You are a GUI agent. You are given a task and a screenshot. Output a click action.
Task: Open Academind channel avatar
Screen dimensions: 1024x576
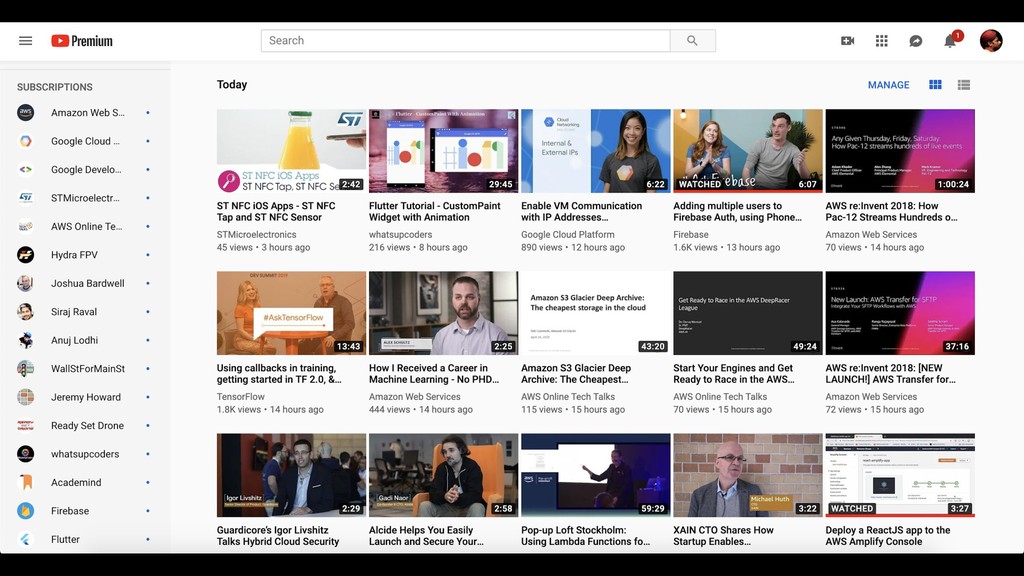coord(25,482)
